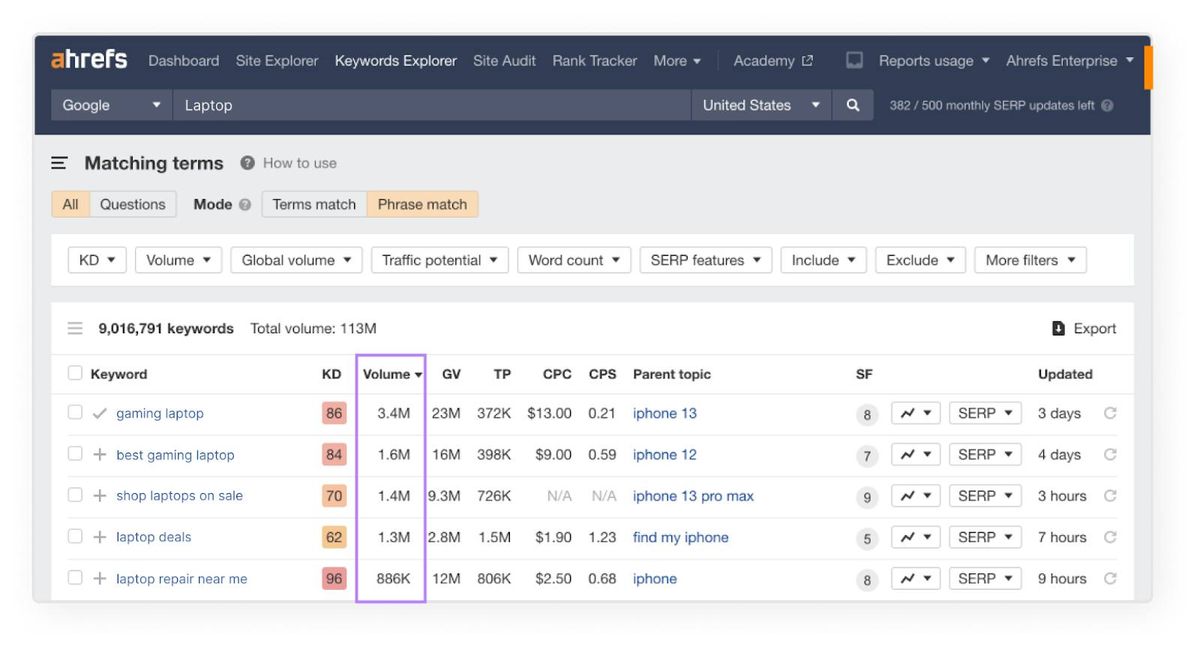1200x650 pixels.
Task: Click the Ahrefs logo
Action: [x=89, y=60]
